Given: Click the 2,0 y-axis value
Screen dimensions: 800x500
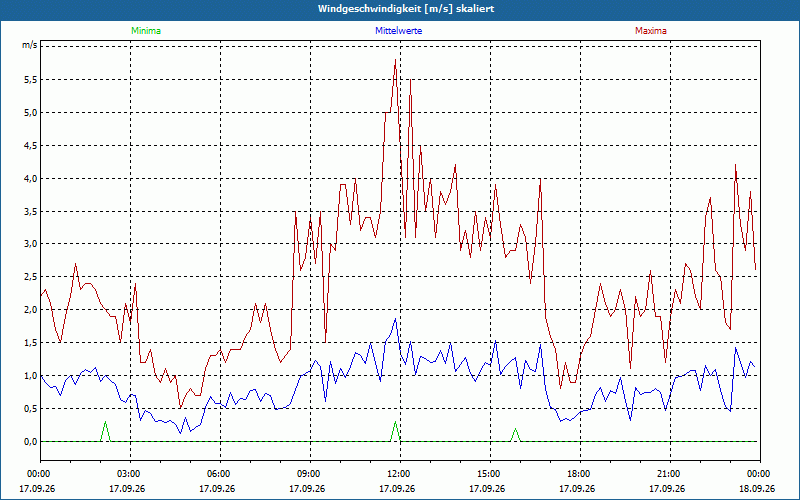Looking at the screenshot, I should click(x=31, y=310).
